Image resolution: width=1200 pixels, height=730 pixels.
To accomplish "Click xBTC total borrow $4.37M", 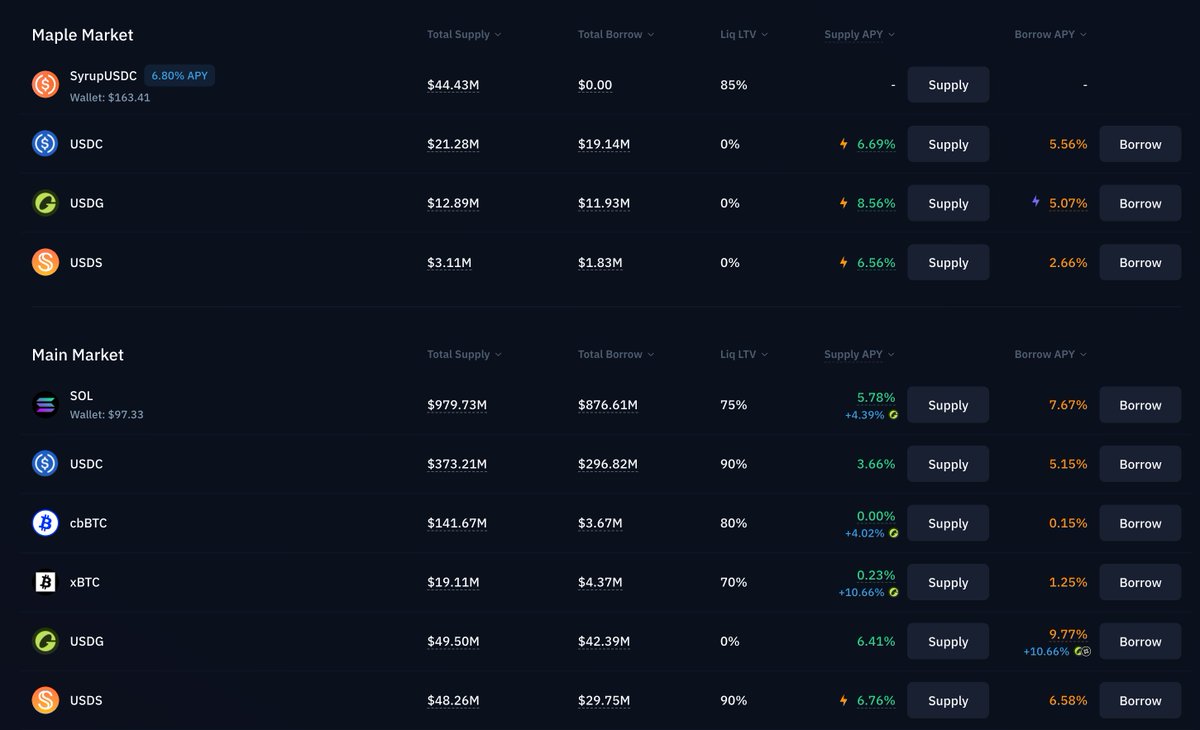I will point(600,582).
